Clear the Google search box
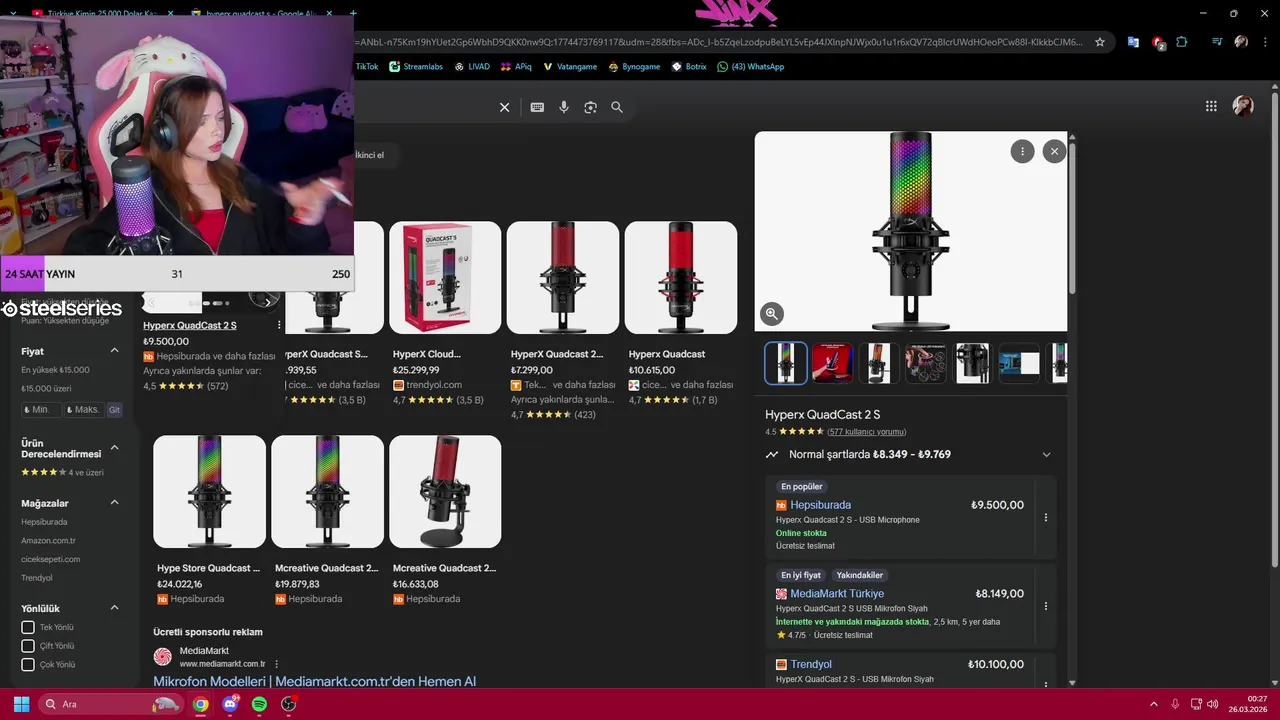The height and width of the screenshot is (720, 1280). point(504,107)
